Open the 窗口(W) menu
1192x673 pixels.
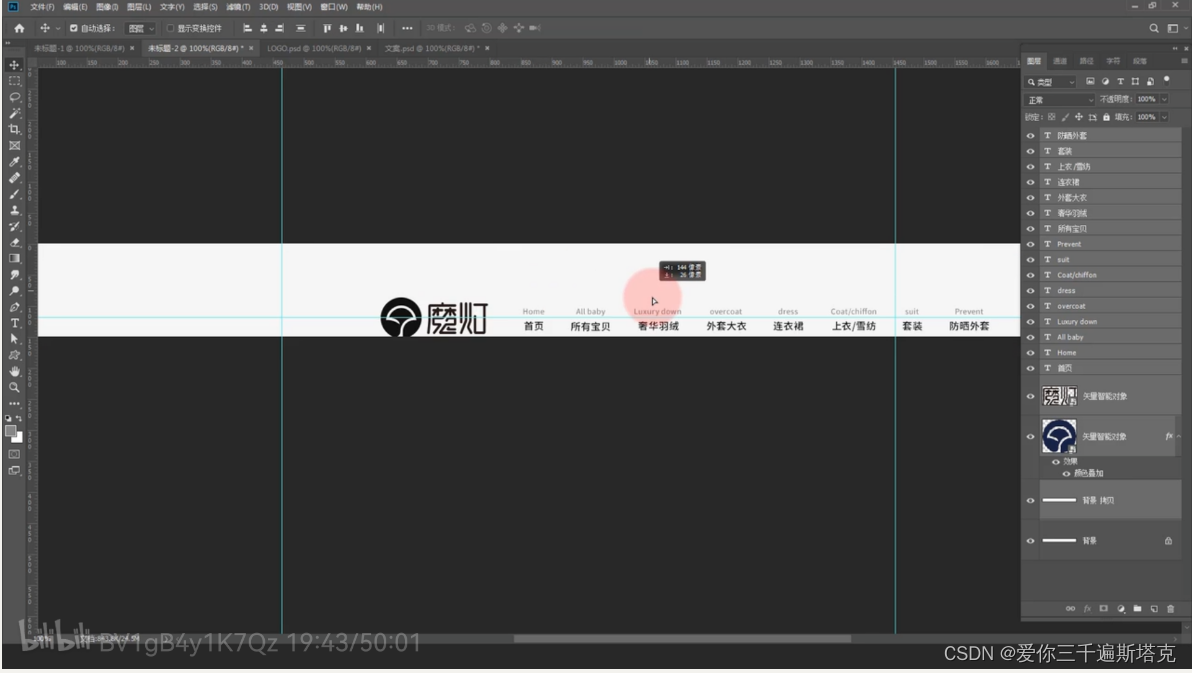334,7
